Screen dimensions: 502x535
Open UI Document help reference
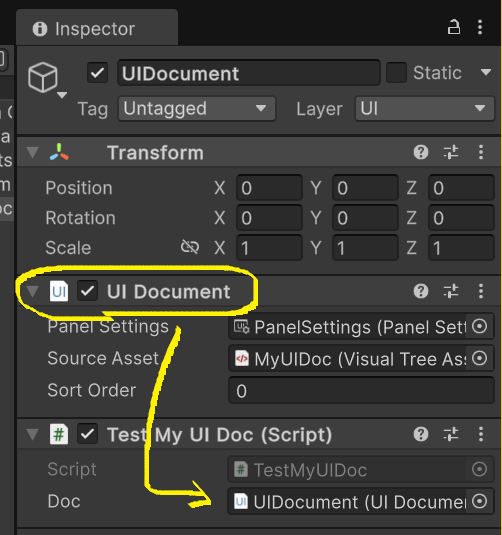point(421,291)
